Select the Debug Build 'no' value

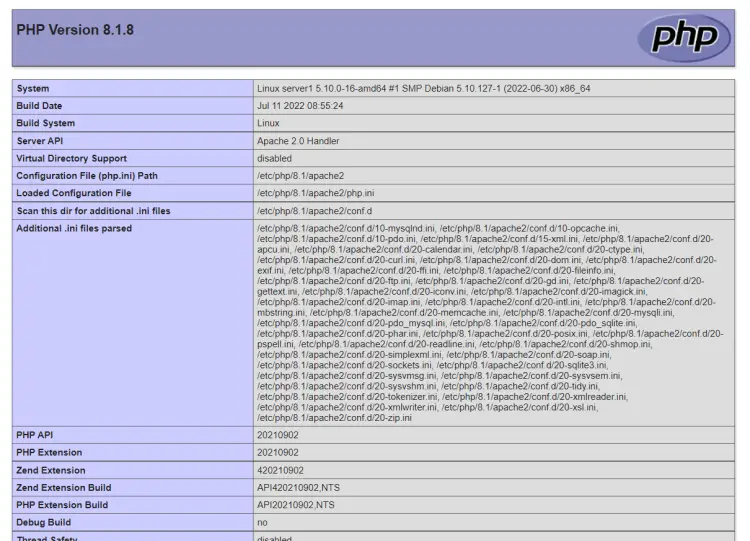262,522
